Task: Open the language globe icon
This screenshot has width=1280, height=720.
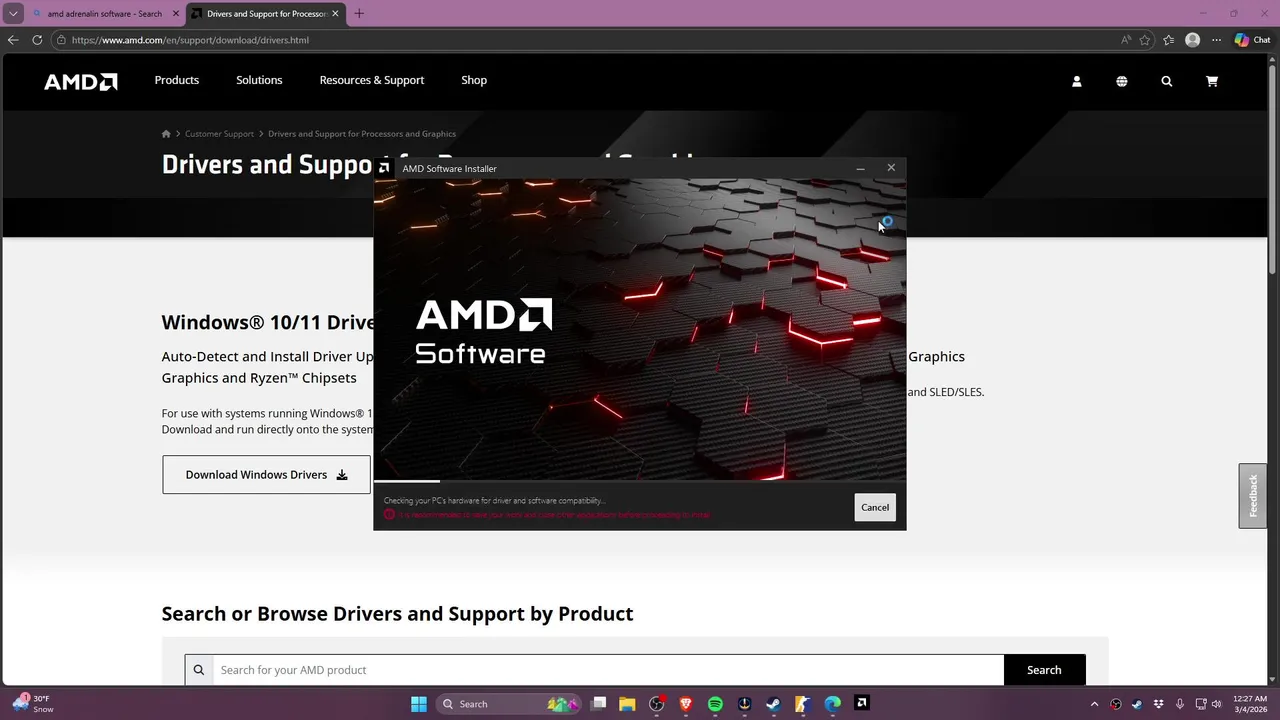Action: click(1122, 81)
